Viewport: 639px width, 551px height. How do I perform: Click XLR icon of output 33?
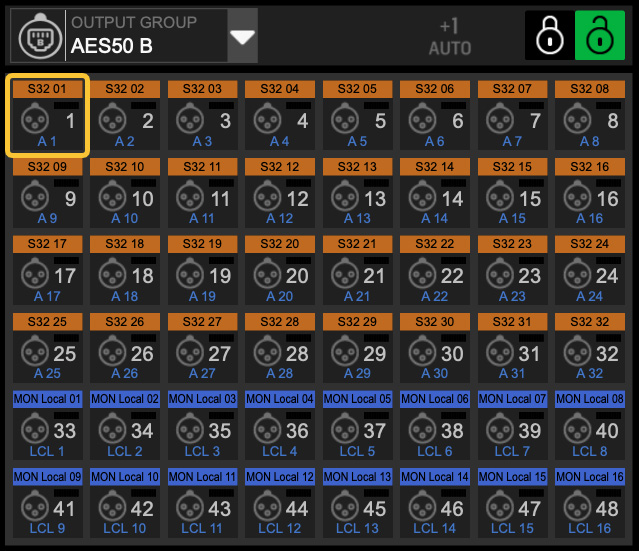point(34,431)
